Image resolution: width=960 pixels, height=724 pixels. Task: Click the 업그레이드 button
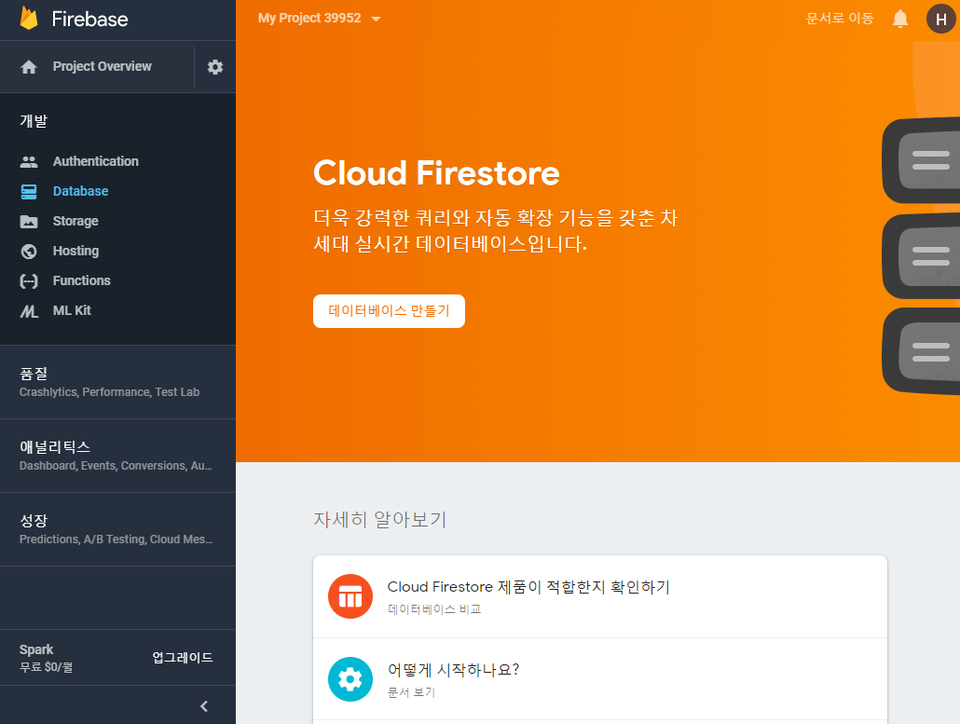pos(182,657)
